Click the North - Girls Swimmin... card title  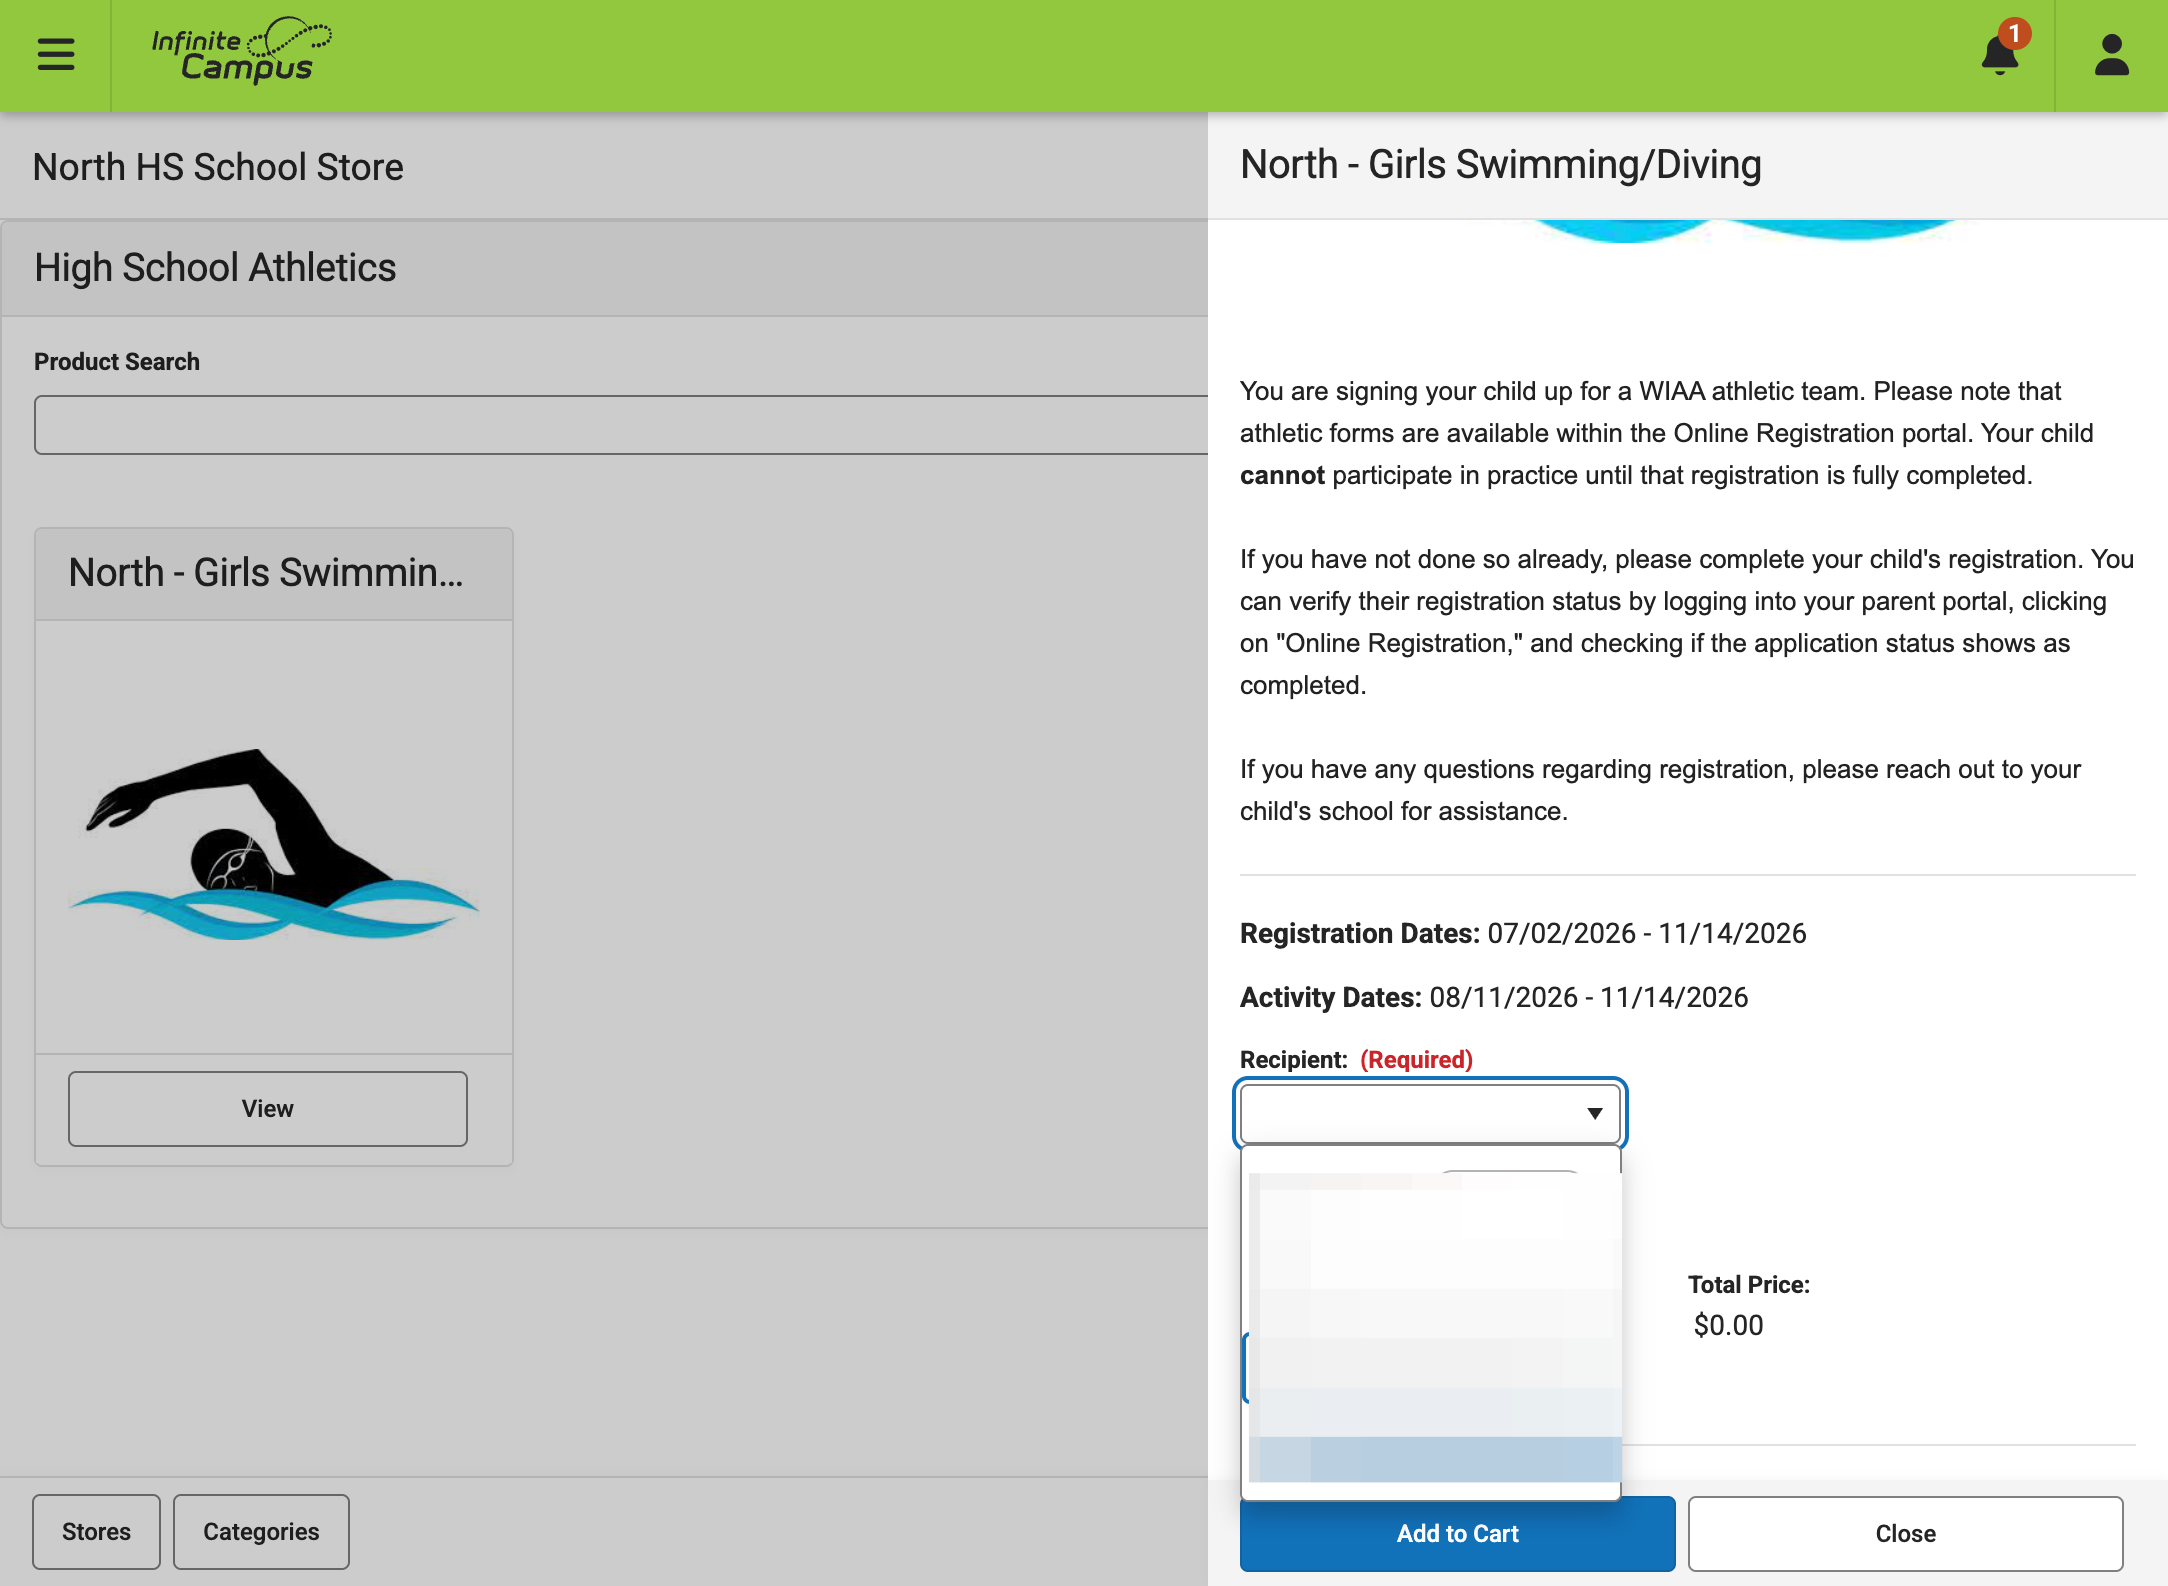(266, 573)
